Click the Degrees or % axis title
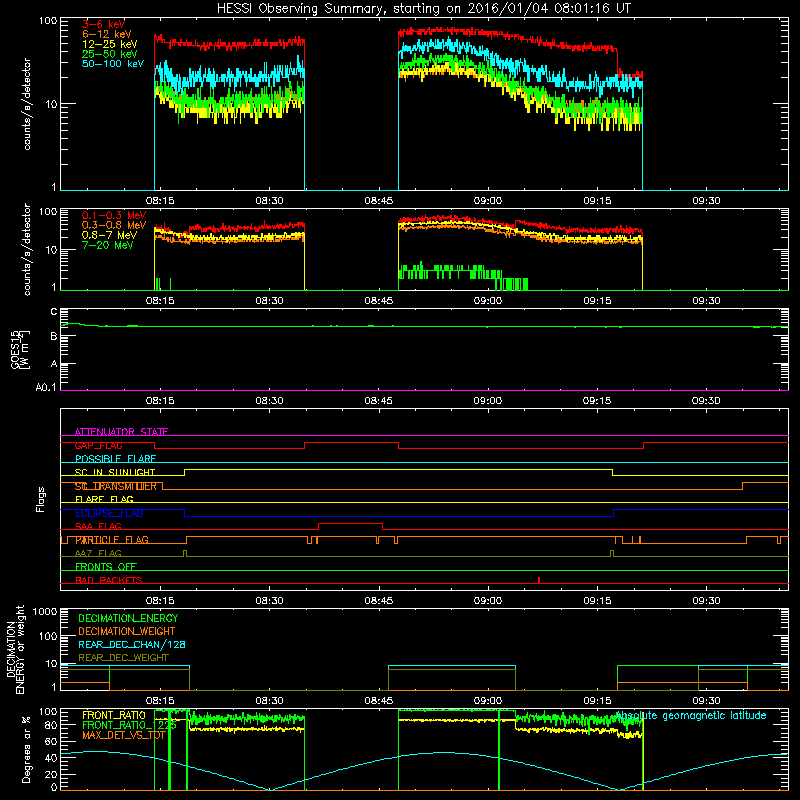 26,749
